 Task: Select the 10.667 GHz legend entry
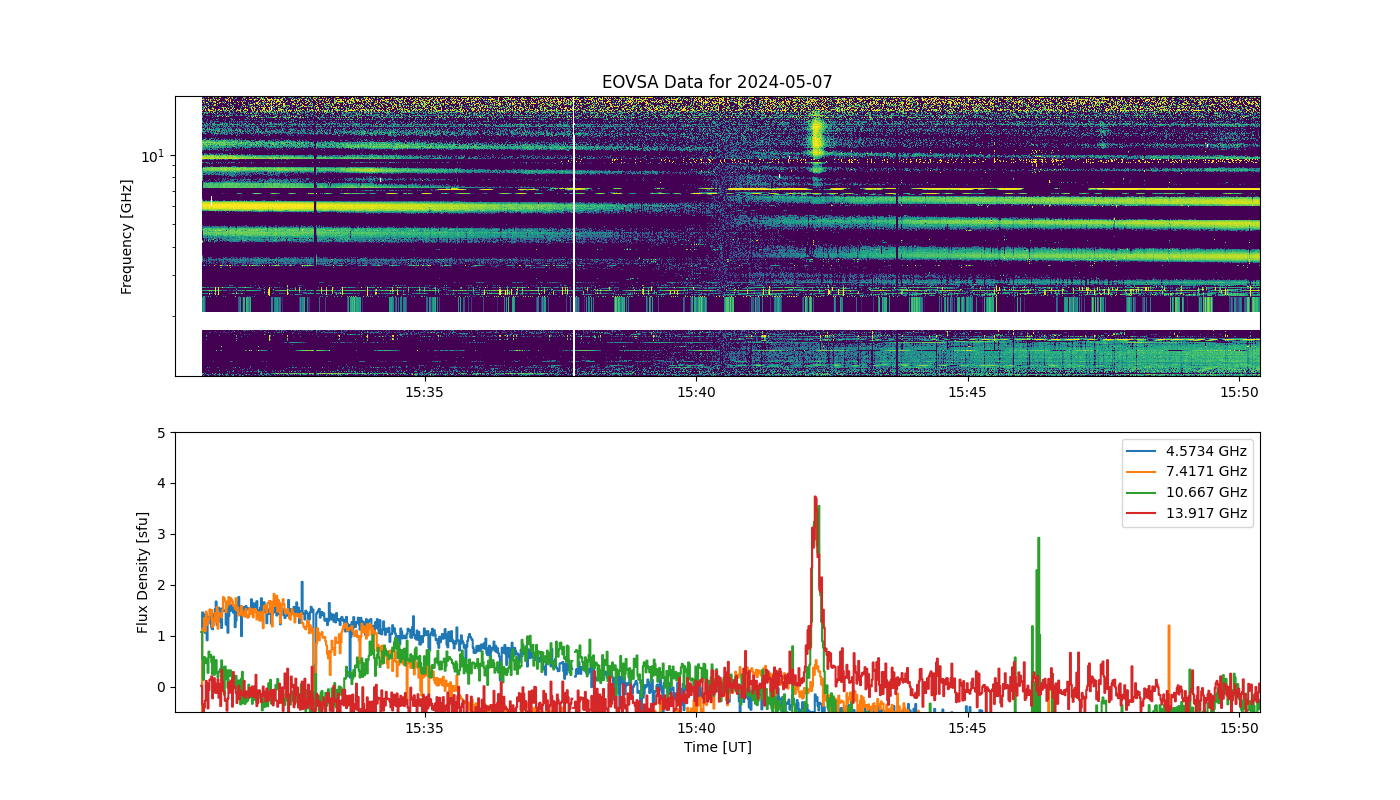coord(1187,492)
